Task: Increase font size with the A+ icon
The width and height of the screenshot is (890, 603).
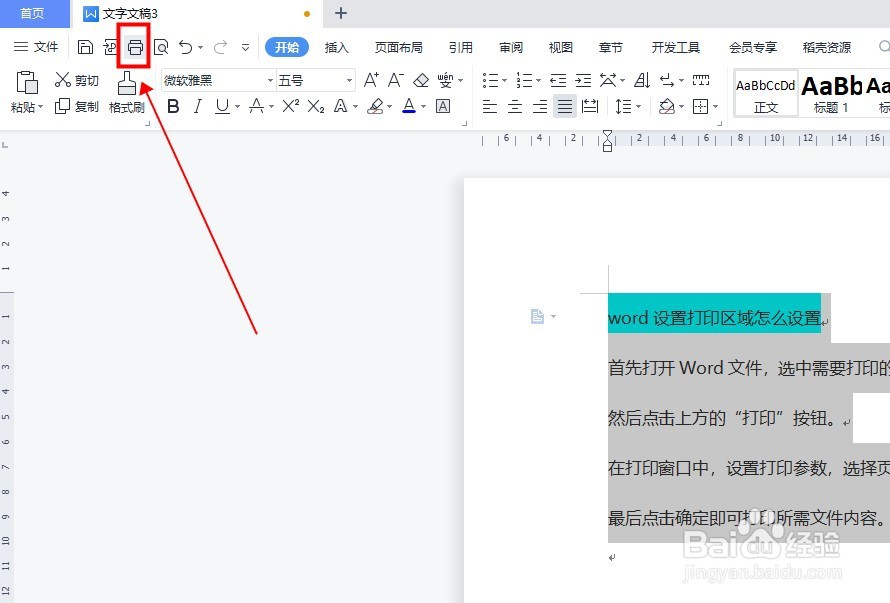Action: pyautogui.click(x=371, y=80)
